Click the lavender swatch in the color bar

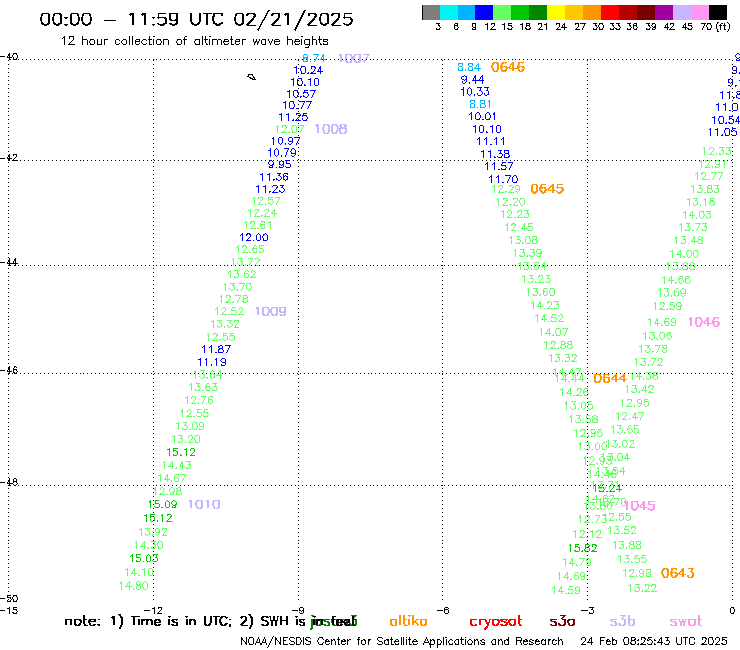[681, 12]
